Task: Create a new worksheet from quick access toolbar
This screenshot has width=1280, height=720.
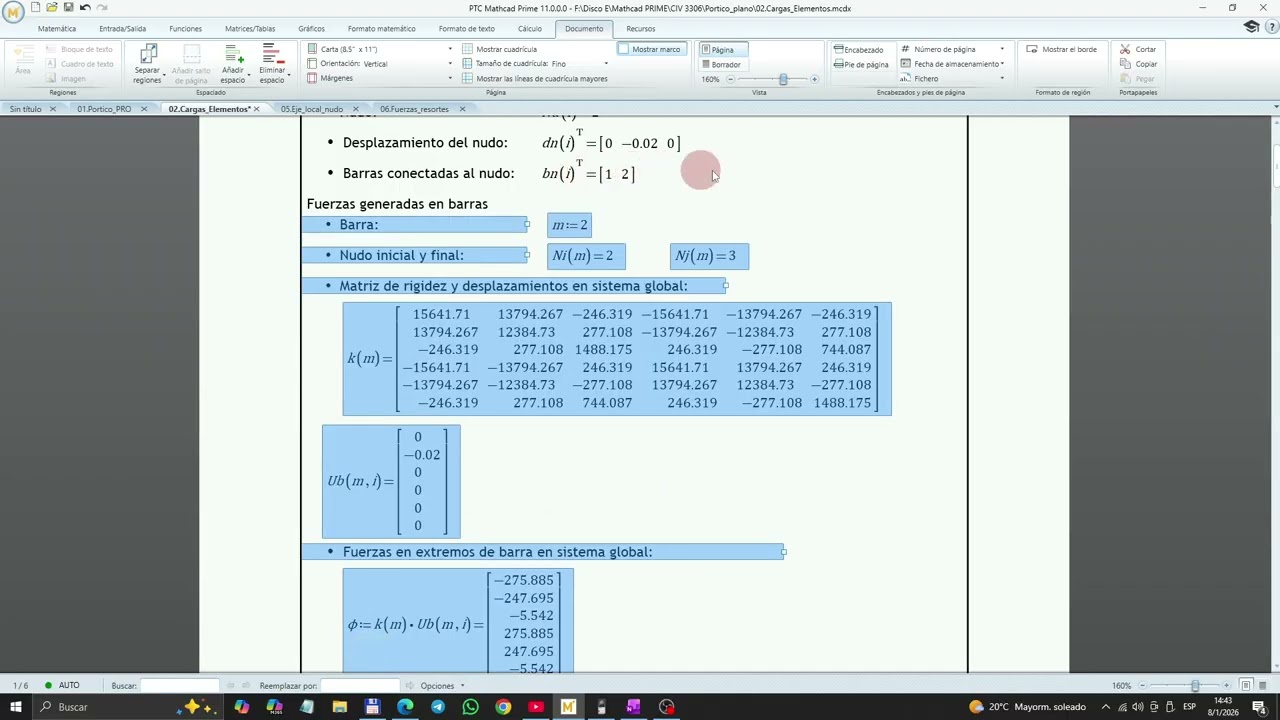Action: [35, 8]
